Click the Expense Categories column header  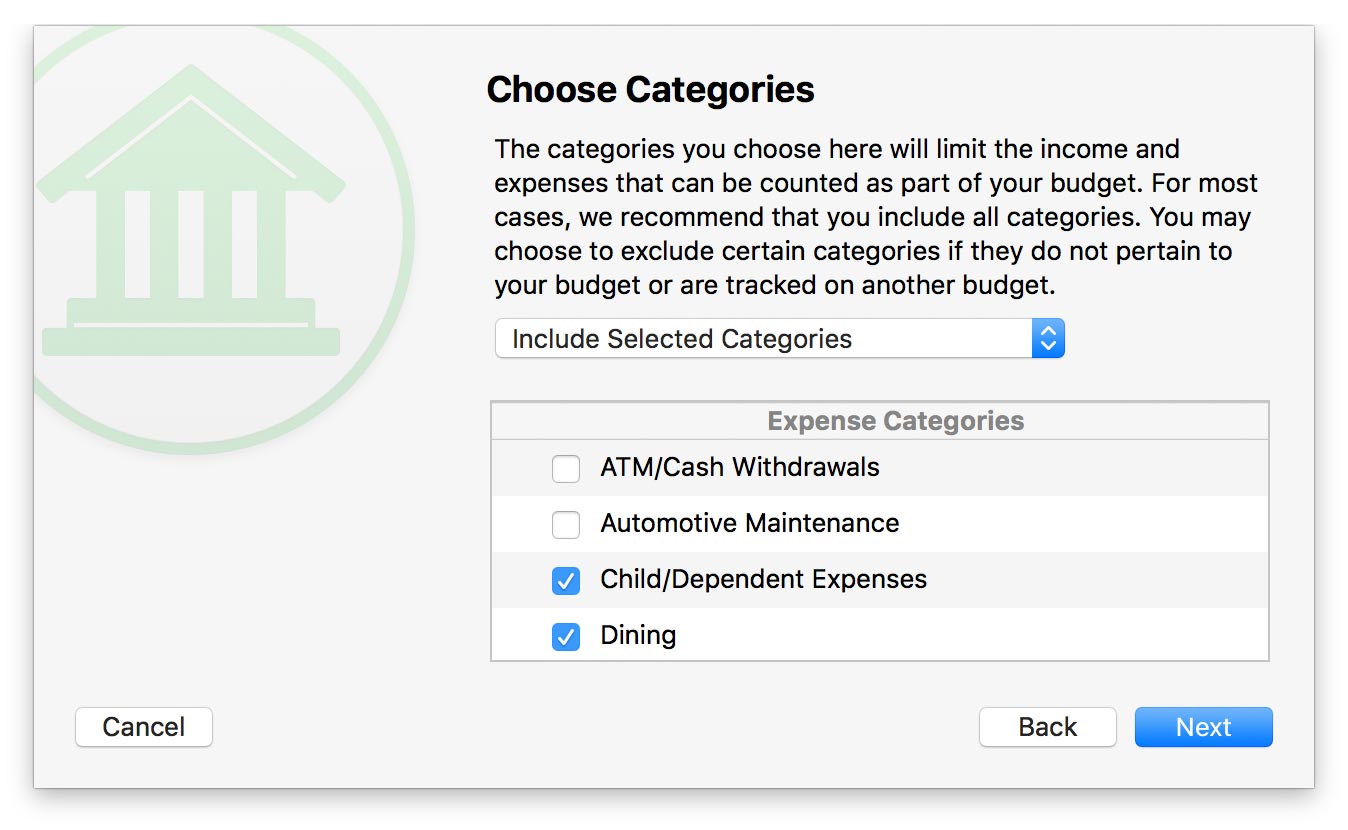[895, 421]
